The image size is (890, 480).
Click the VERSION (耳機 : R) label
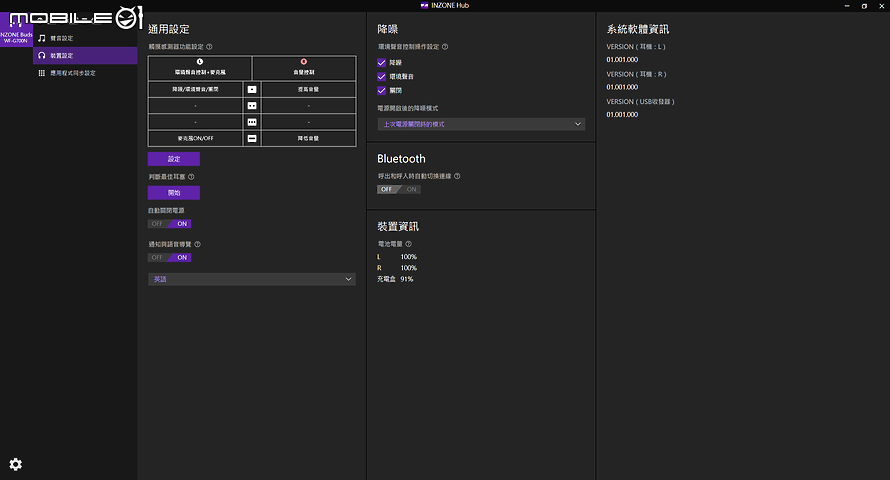pos(636,74)
